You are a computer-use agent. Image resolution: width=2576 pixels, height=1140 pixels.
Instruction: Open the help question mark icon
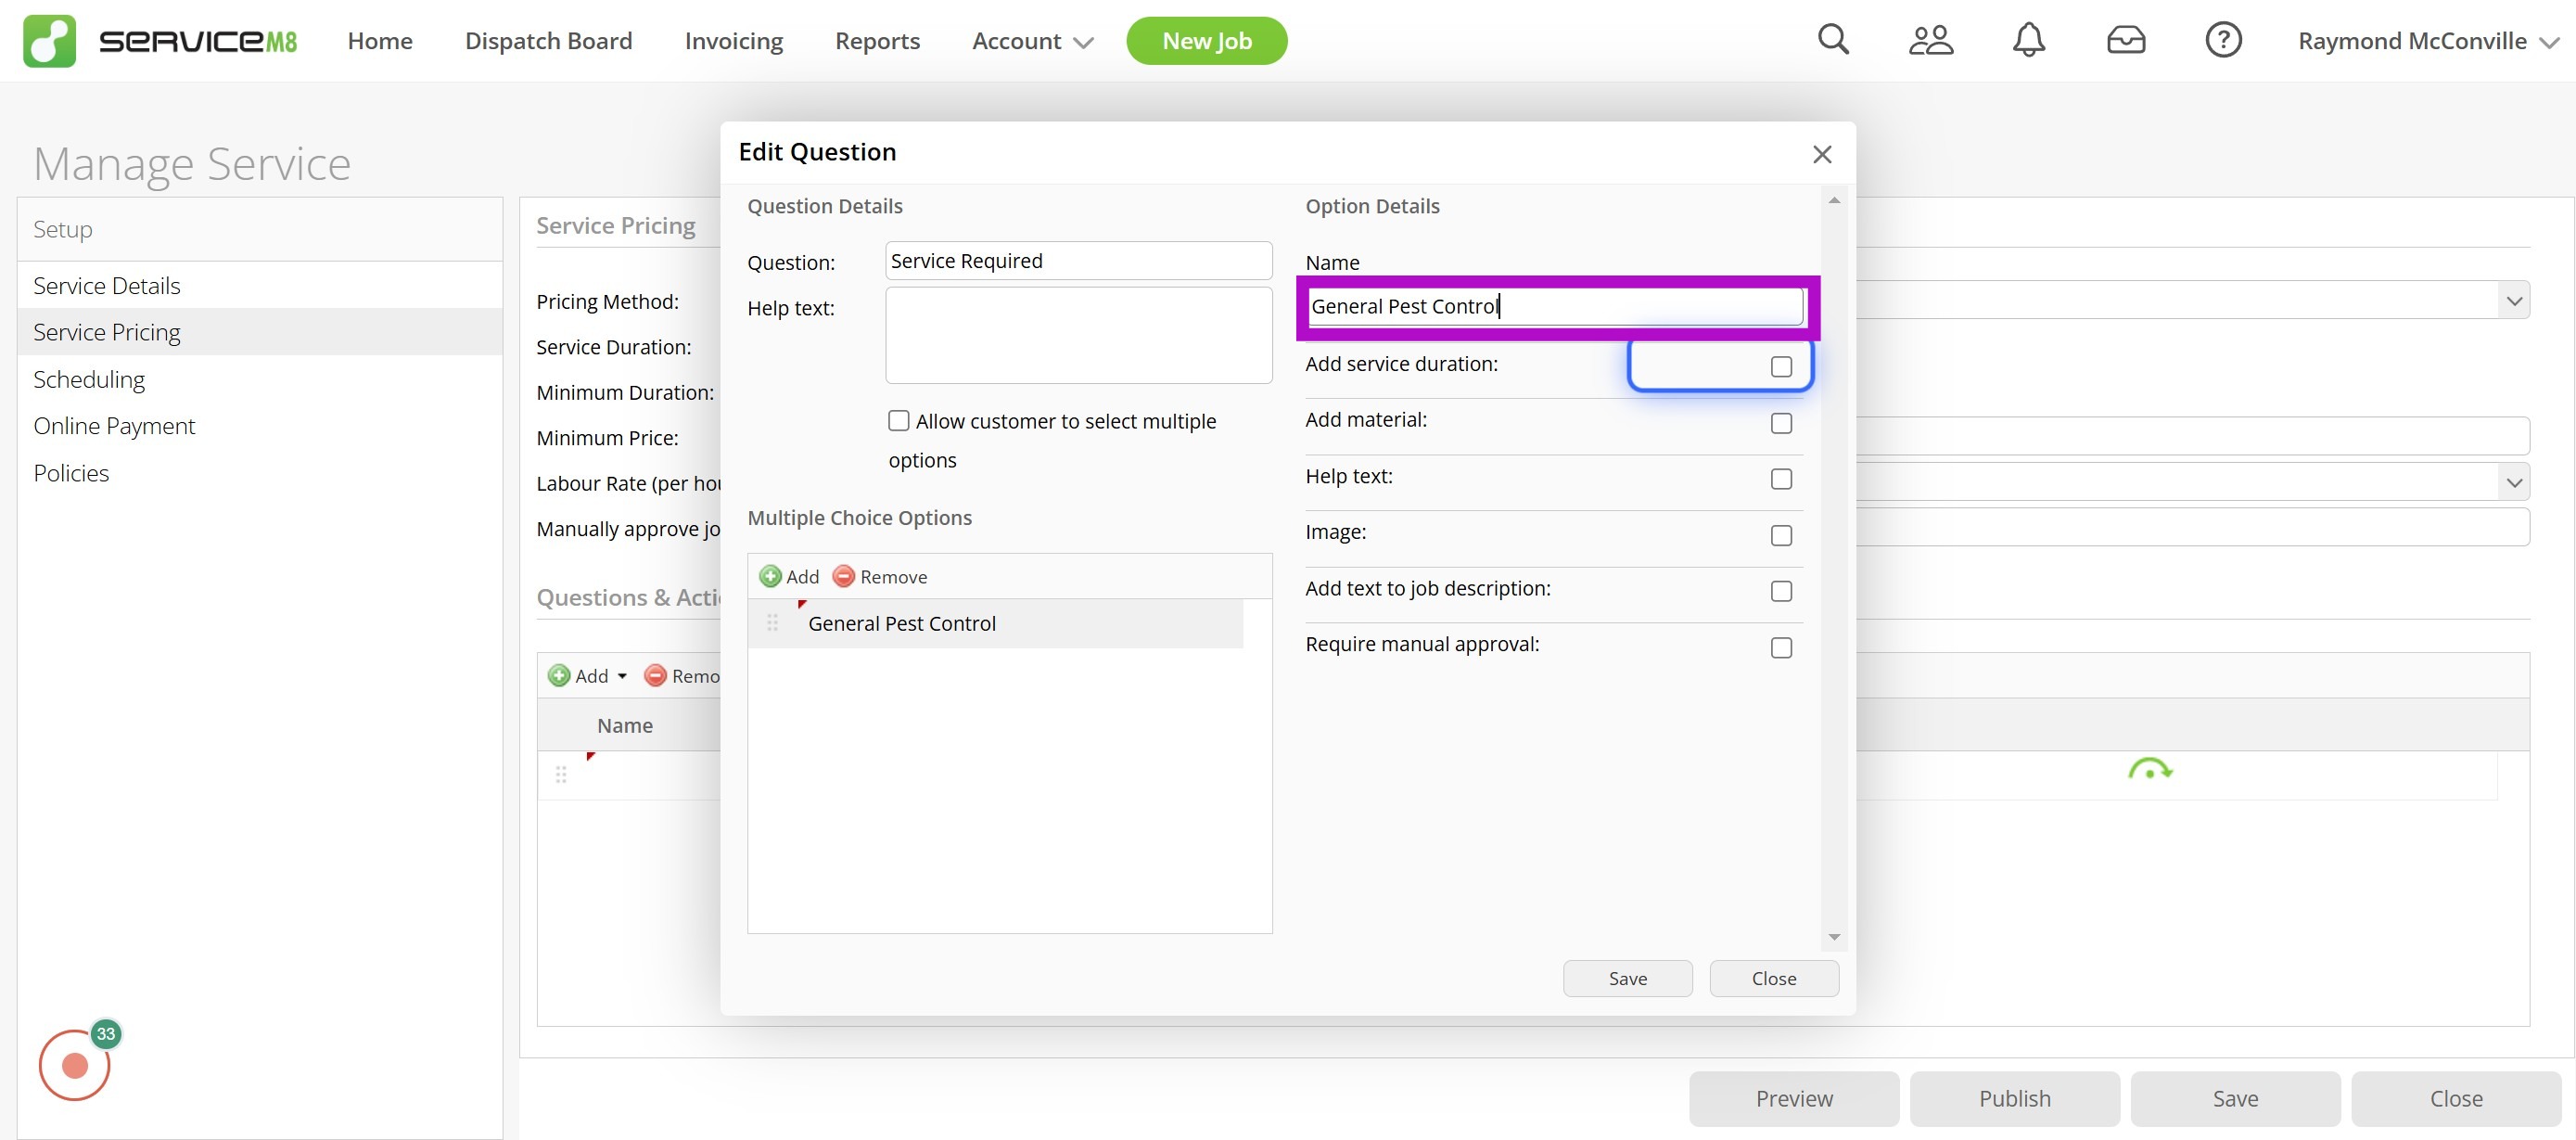tap(2223, 40)
